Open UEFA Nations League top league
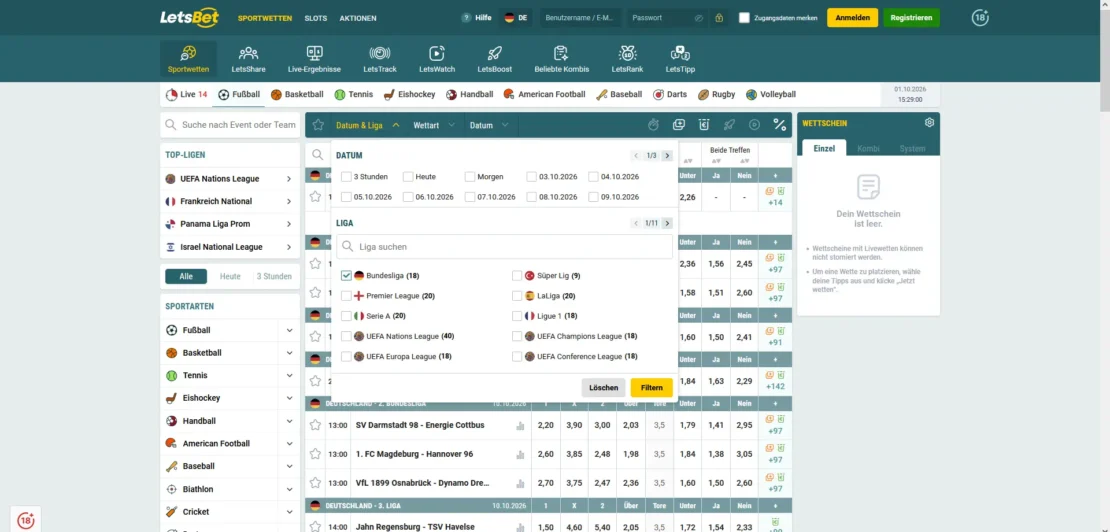The image size is (1110, 532). [229, 179]
